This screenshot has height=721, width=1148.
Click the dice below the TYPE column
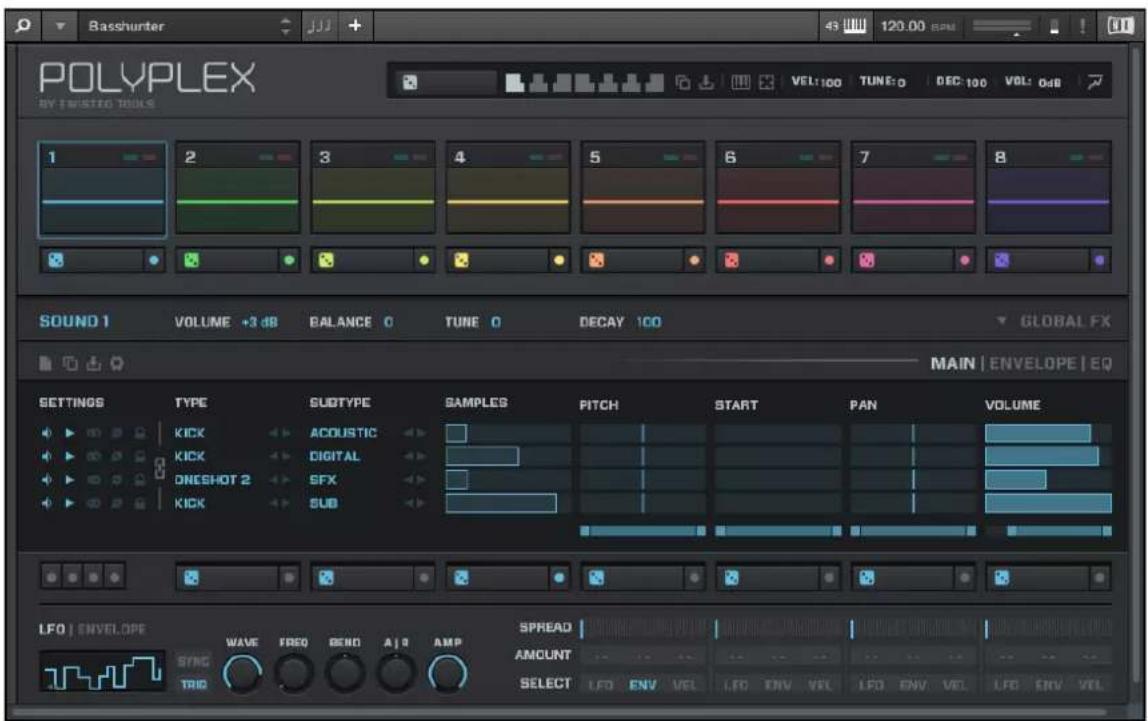click(x=191, y=578)
